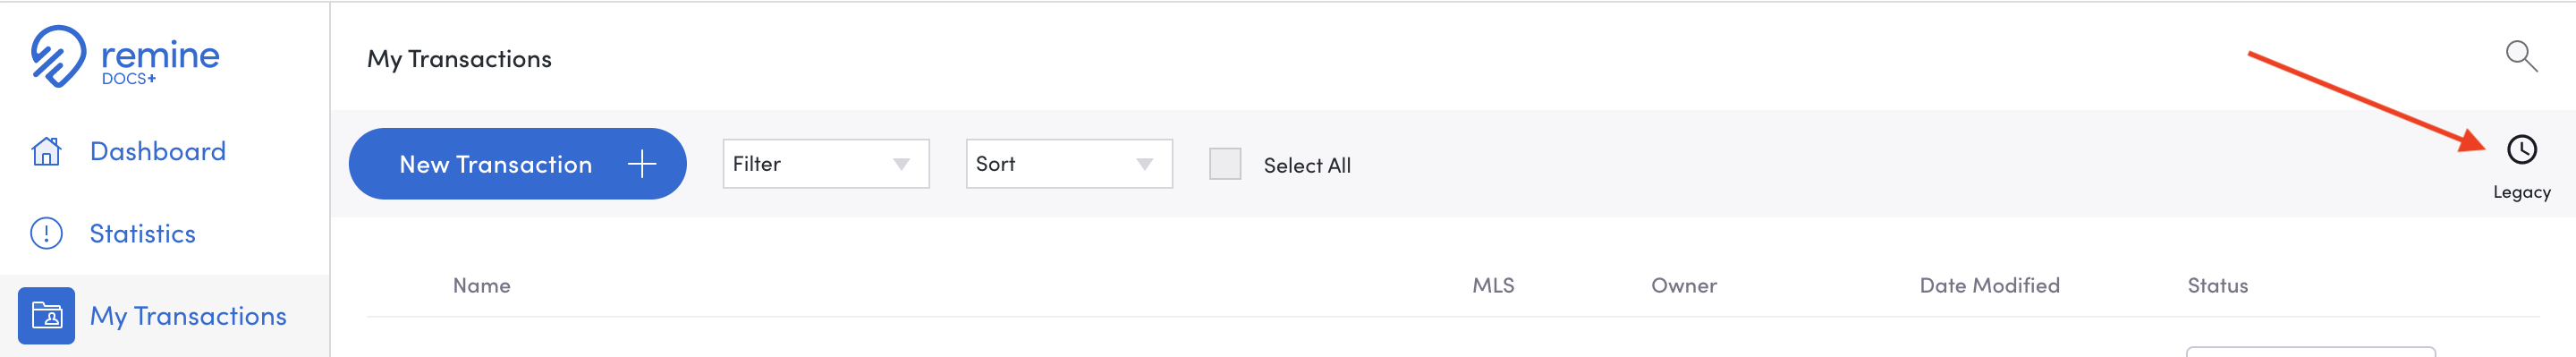Open the Sort dropdown
Screen dimensions: 2576x357
1069,164
